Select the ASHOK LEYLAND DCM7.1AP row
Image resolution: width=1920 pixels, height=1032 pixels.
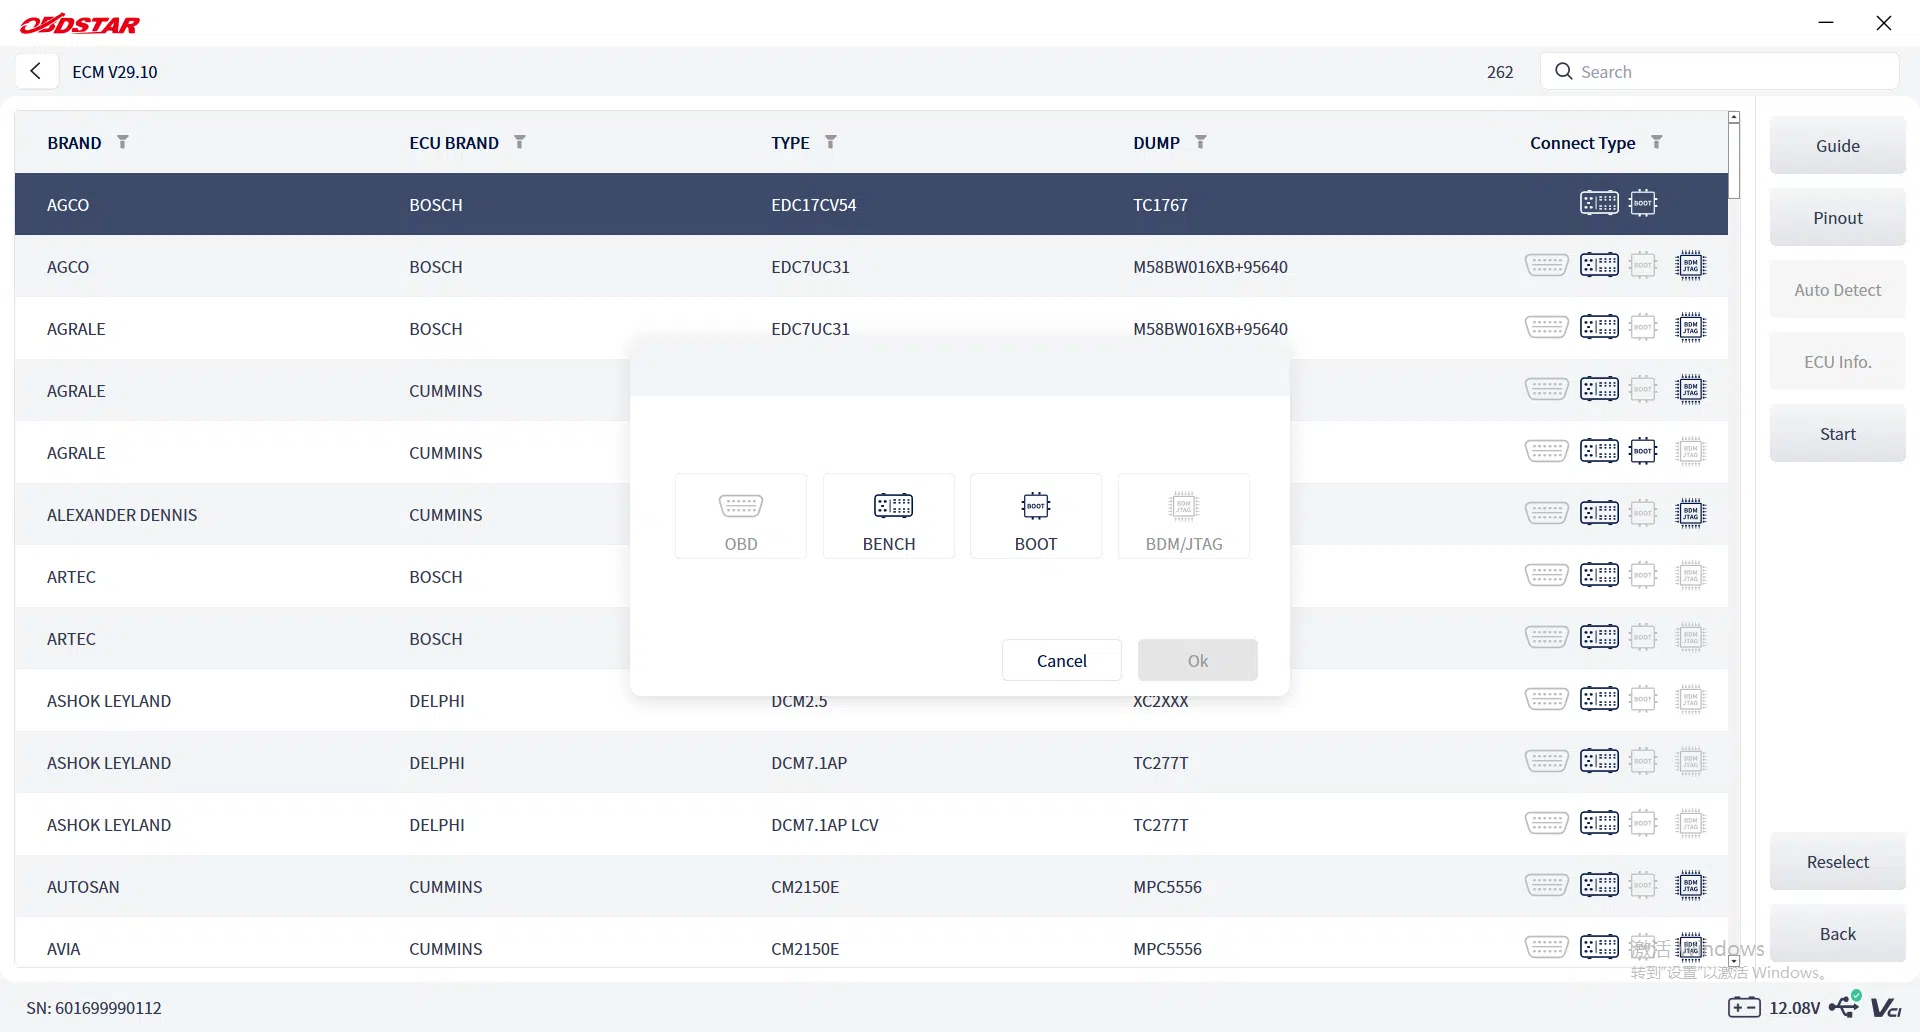(x=871, y=763)
